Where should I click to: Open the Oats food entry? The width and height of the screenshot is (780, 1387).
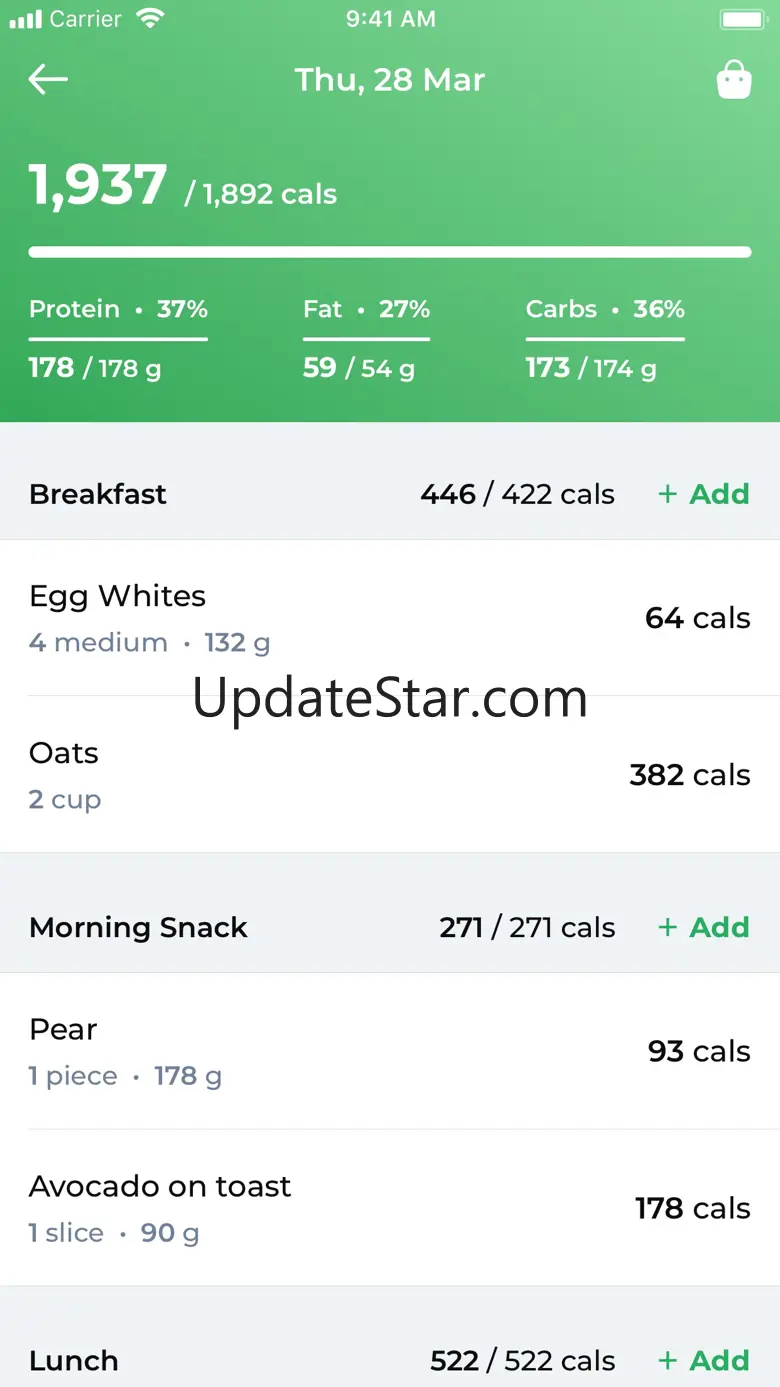click(x=389, y=775)
